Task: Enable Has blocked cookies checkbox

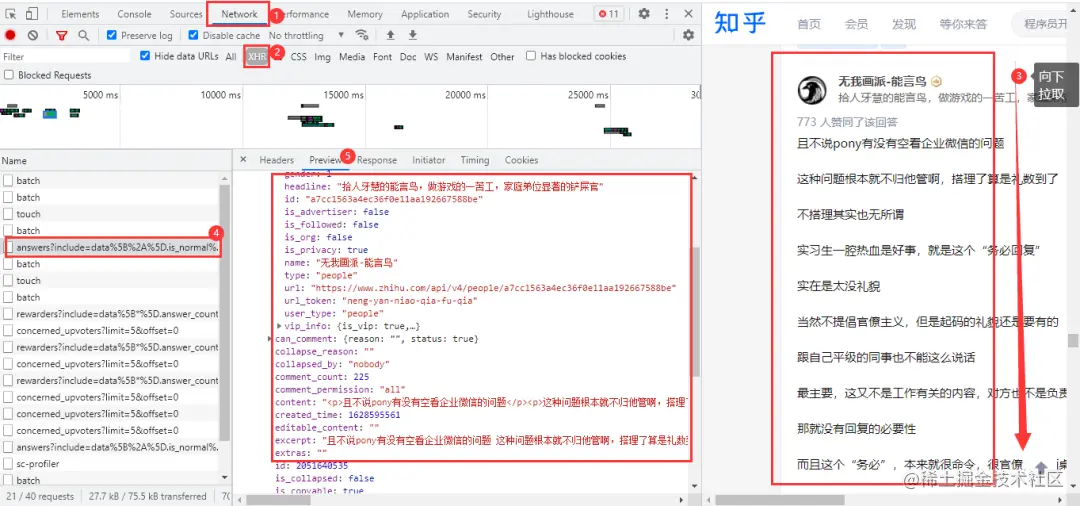Action: [531, 56]
